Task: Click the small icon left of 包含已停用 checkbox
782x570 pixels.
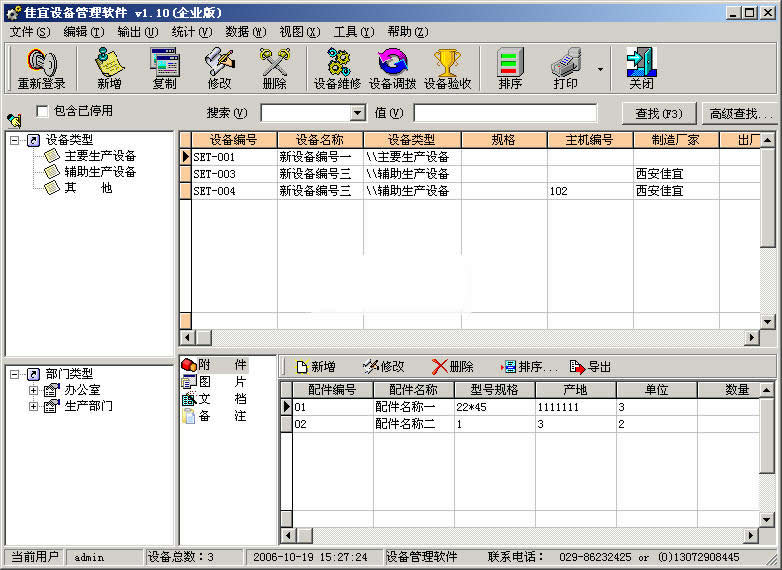Action: click(x=14, y=120)
